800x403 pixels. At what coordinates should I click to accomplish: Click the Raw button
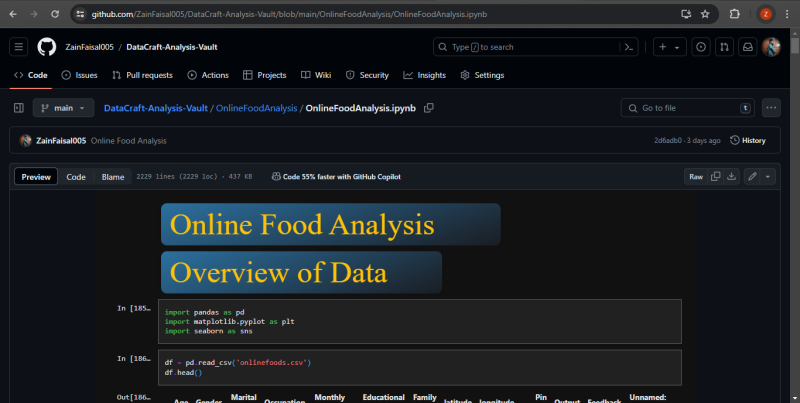point(696,176)
